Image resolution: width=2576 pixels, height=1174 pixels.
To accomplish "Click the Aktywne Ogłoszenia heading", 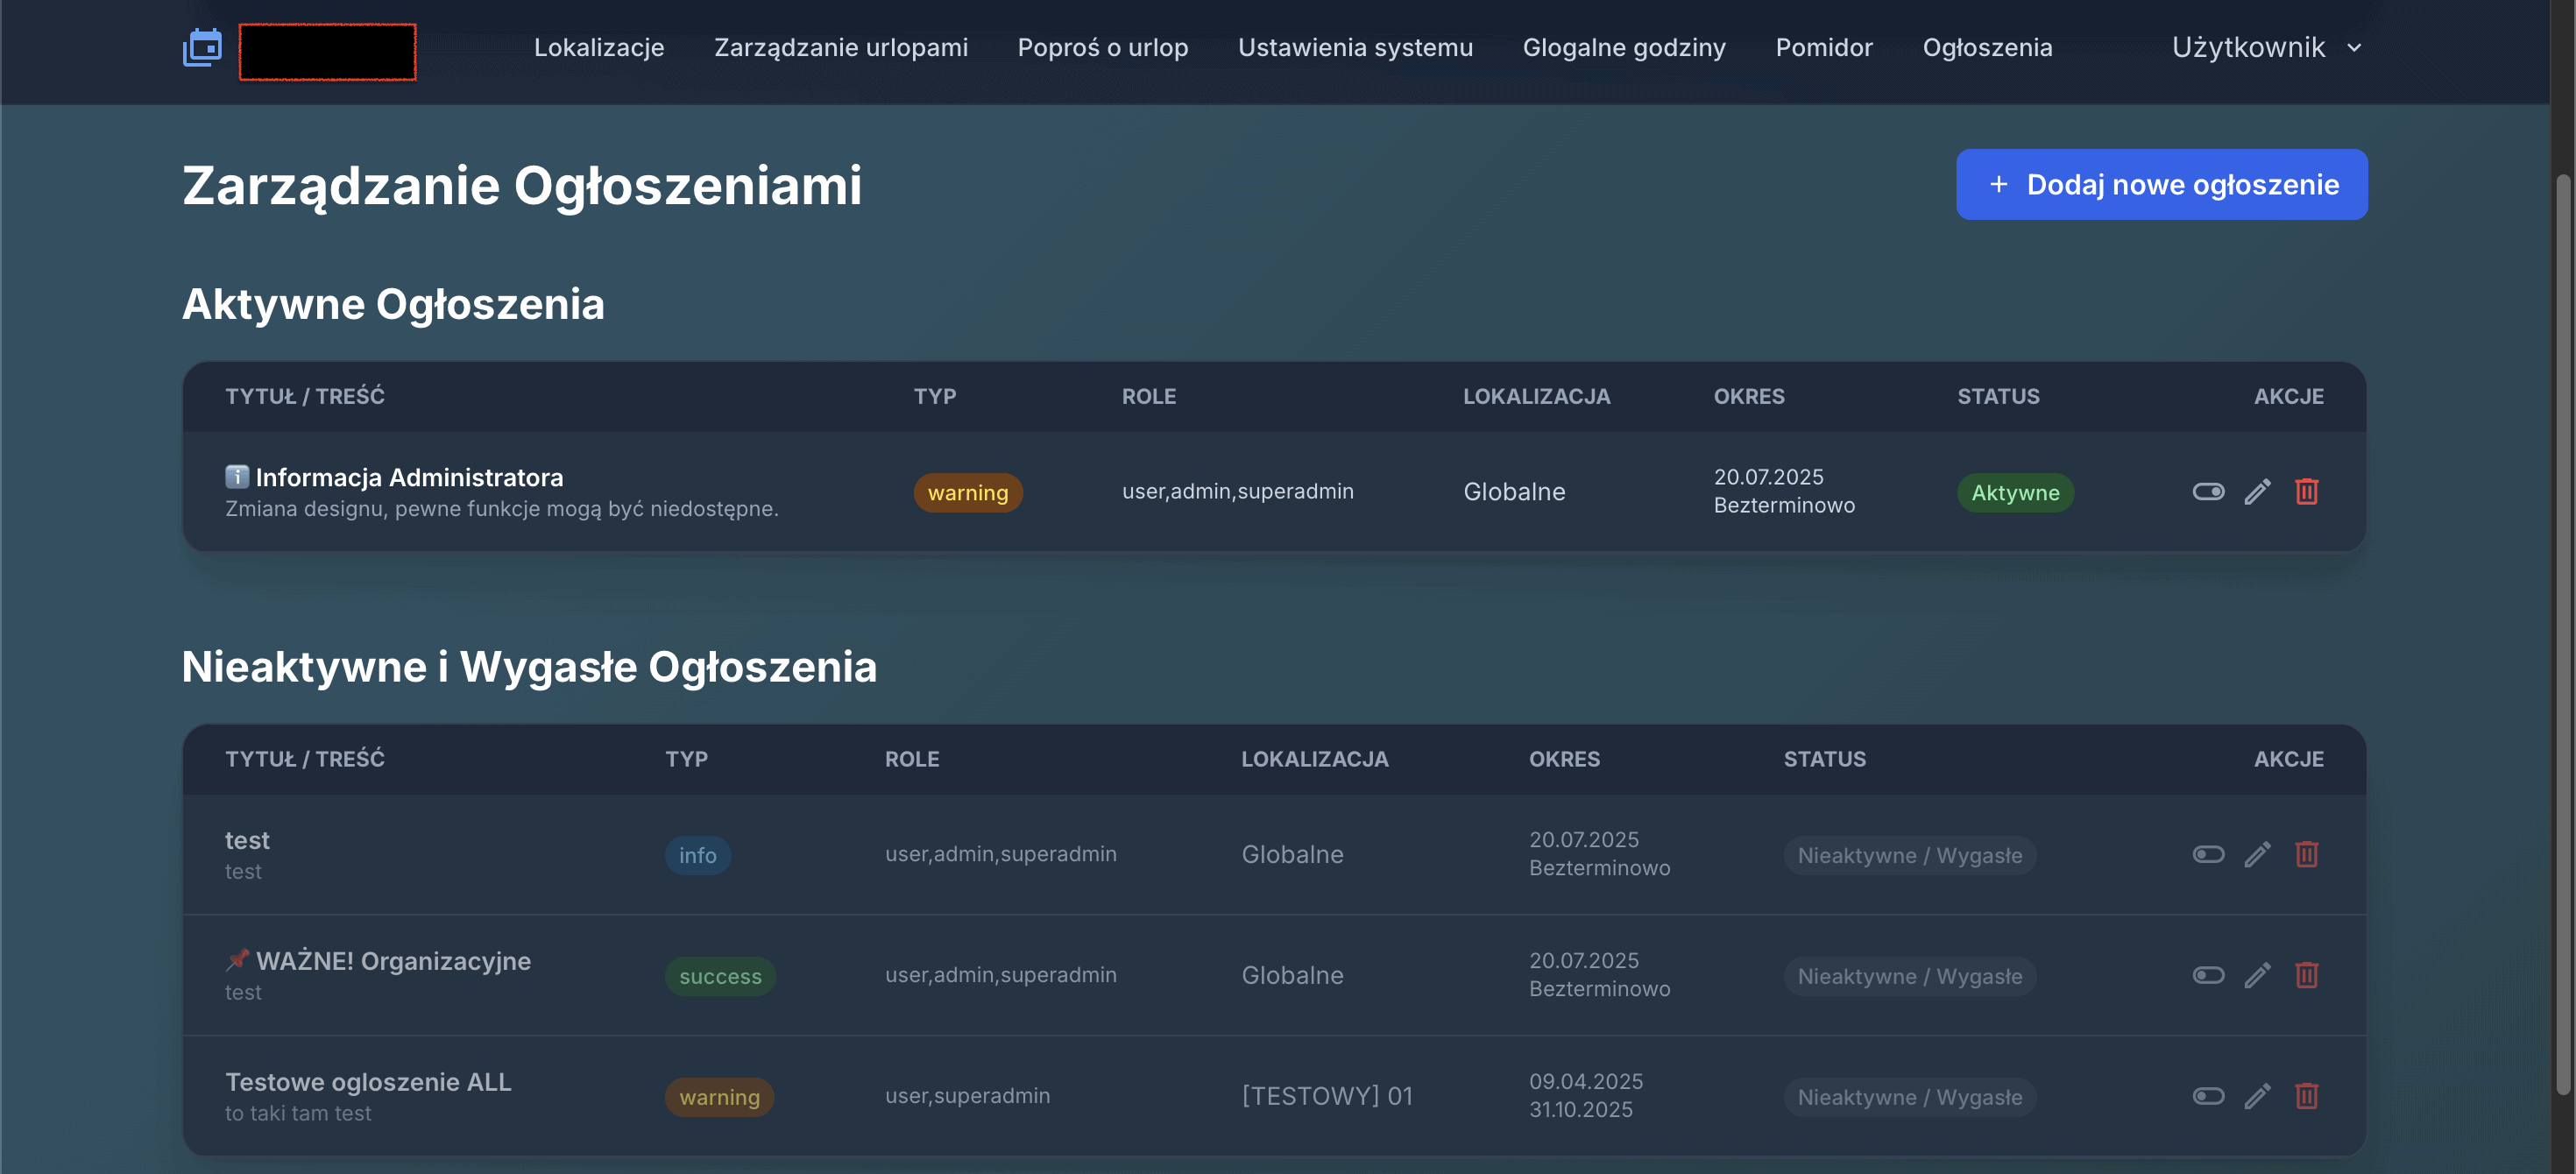I will (393, 304).
